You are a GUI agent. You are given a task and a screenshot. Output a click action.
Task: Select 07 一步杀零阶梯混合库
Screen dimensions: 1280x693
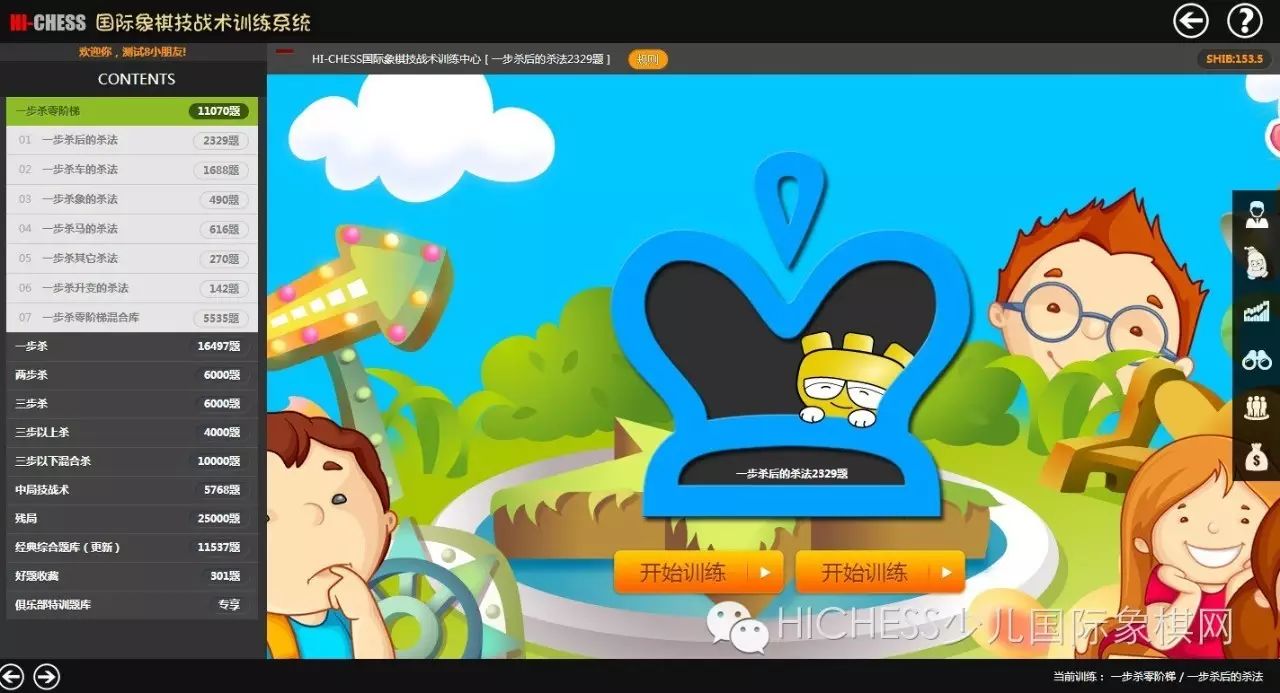click(x=132, y=318)
